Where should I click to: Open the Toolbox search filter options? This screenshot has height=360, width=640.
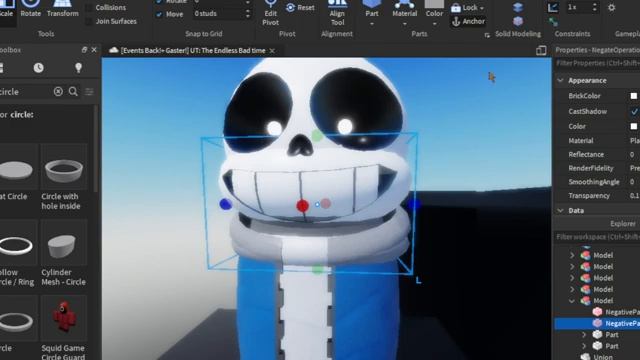tap(89, 91)
